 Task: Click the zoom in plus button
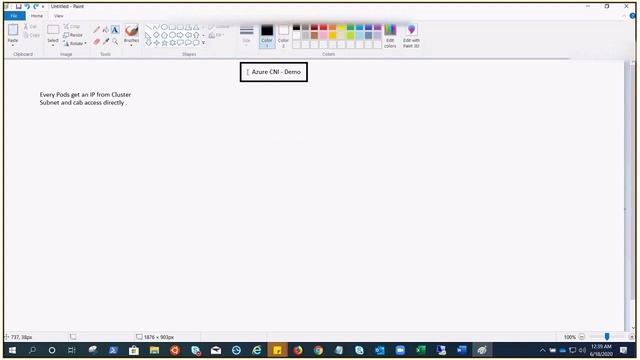(x=631, y=337)
